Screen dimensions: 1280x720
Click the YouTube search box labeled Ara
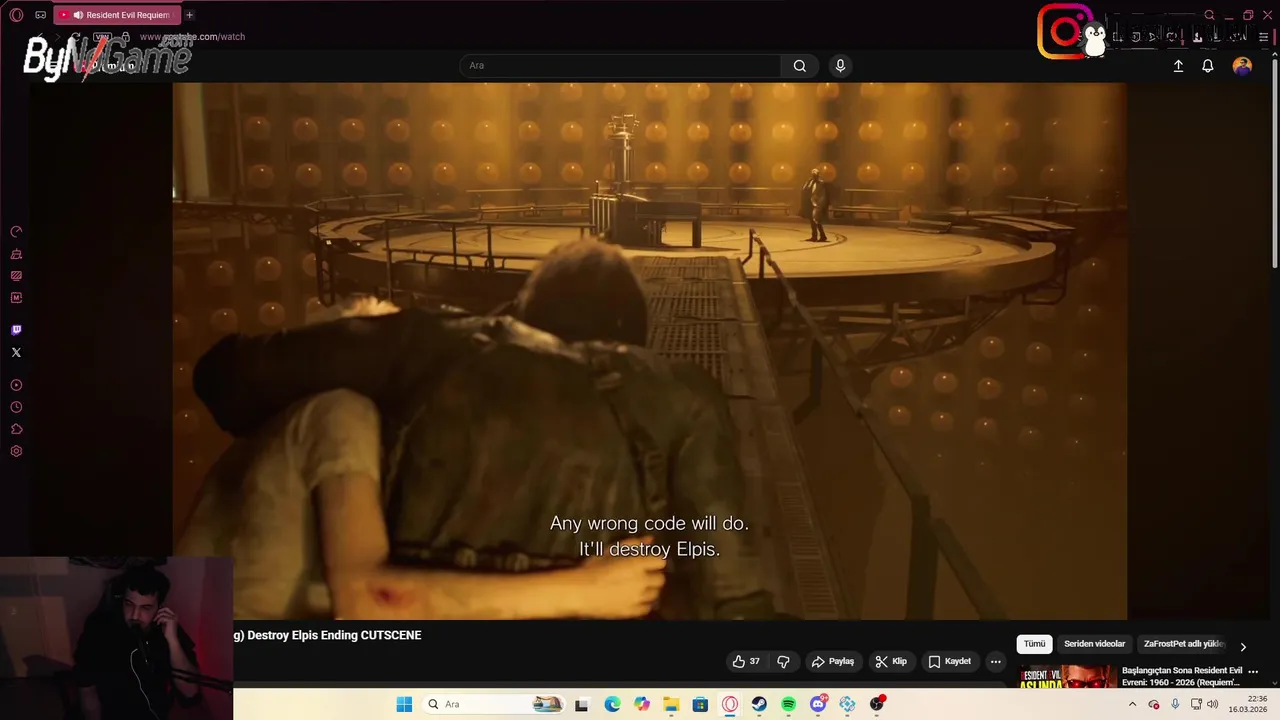[x=620, y=65]
